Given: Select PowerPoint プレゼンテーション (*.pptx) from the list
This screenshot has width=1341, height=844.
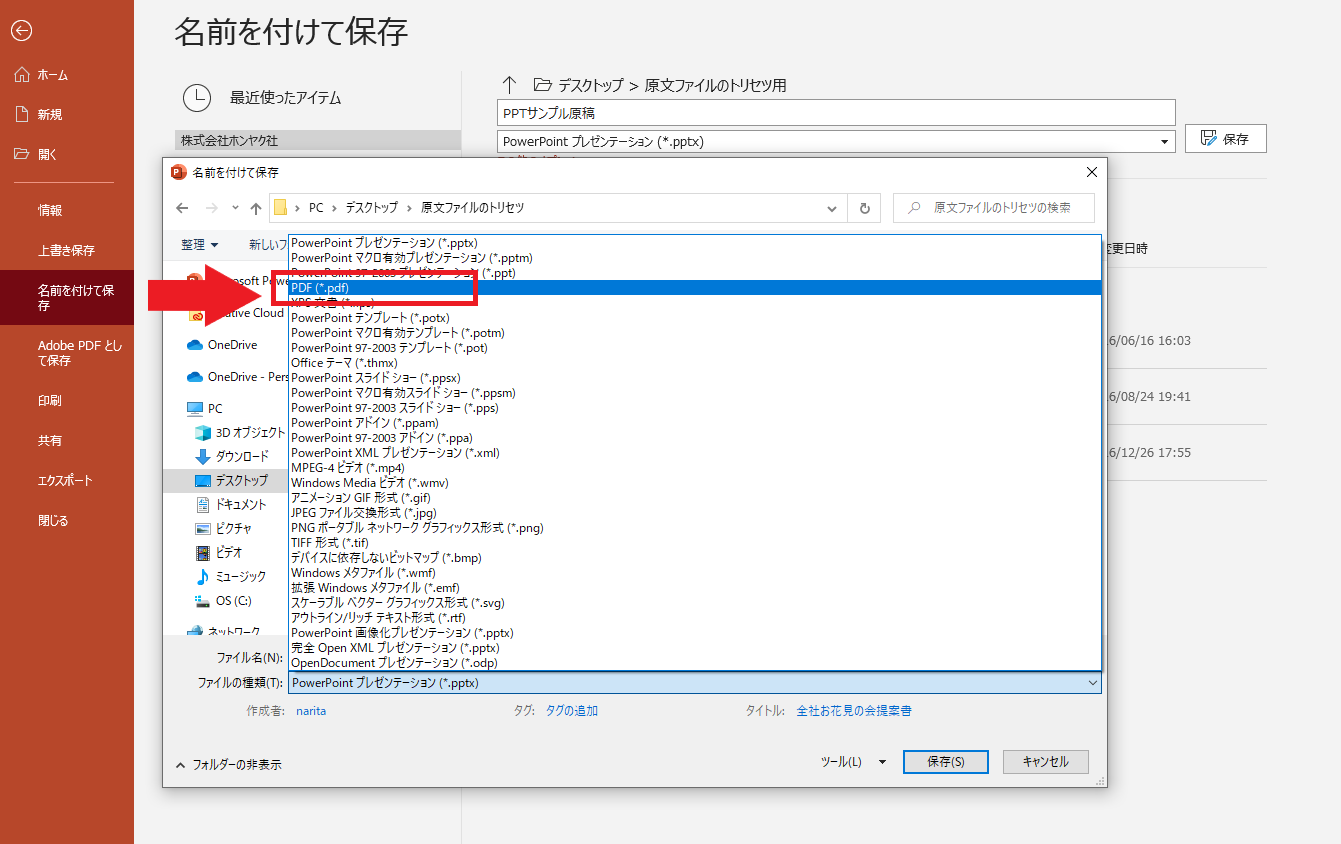Looking at the screenshot, I should pos(695,243).
